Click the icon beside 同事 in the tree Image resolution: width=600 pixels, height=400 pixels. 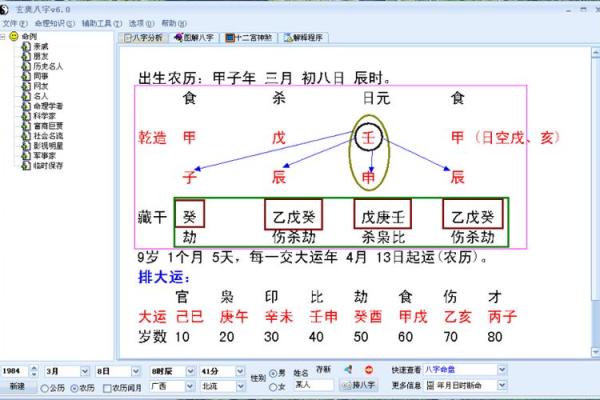click(26, 77)
